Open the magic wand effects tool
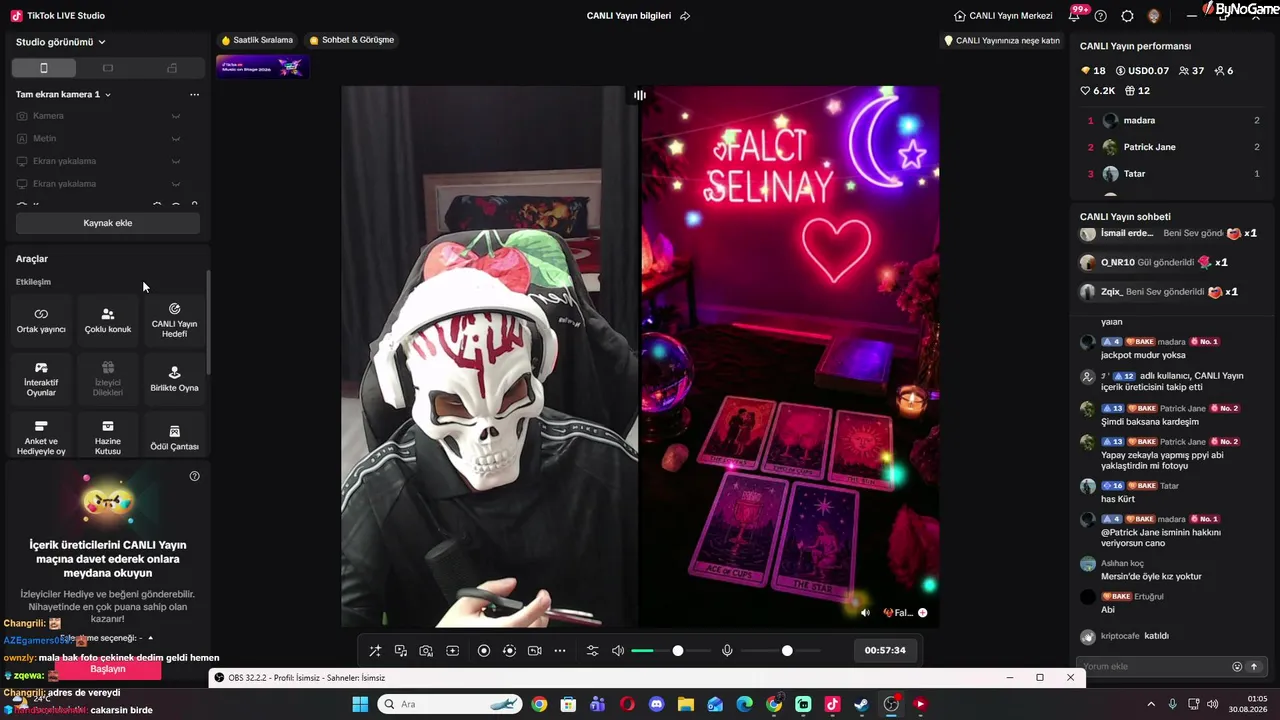Viewport: 1280px width, 720px height. pos(375,651)
